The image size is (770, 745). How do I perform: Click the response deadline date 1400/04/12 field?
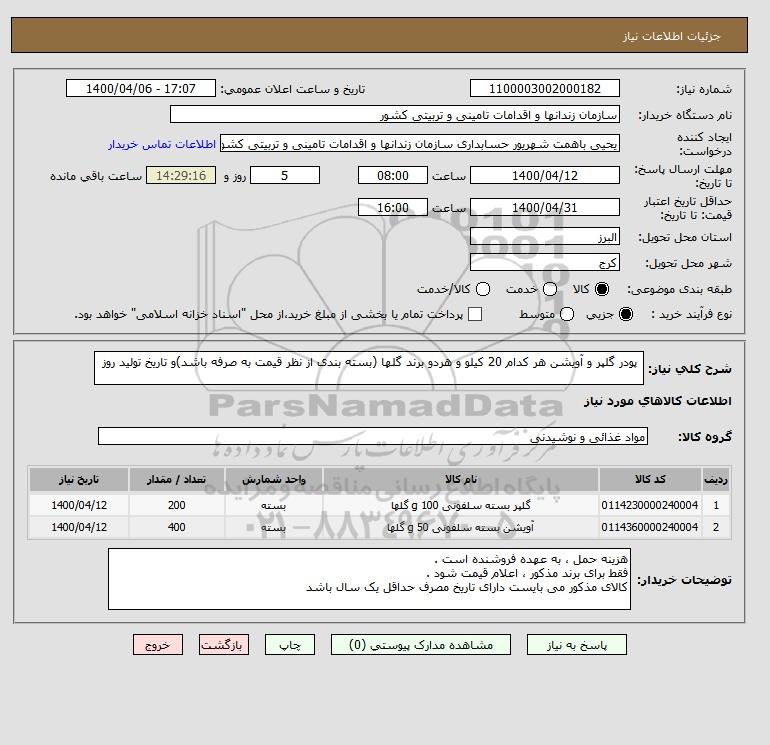tap(545, 175)
